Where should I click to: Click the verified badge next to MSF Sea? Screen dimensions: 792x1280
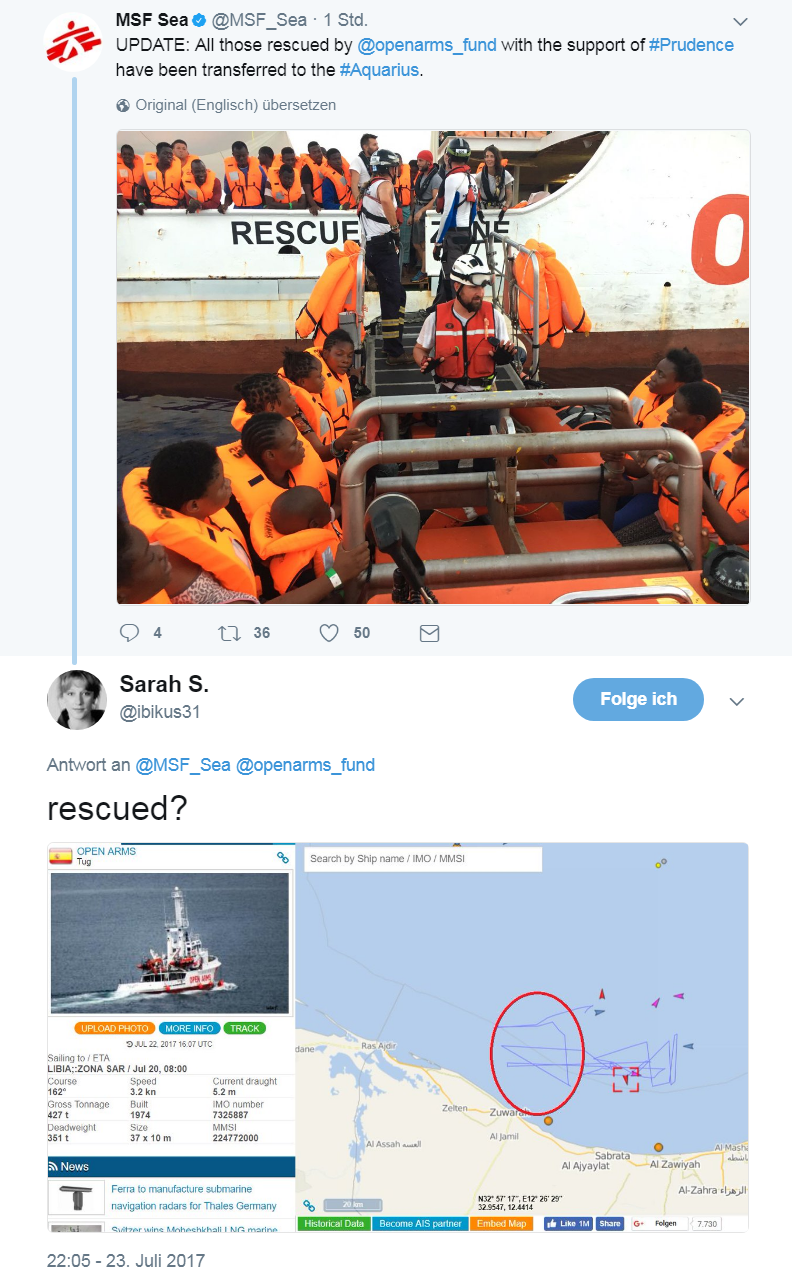coord(199,20)
